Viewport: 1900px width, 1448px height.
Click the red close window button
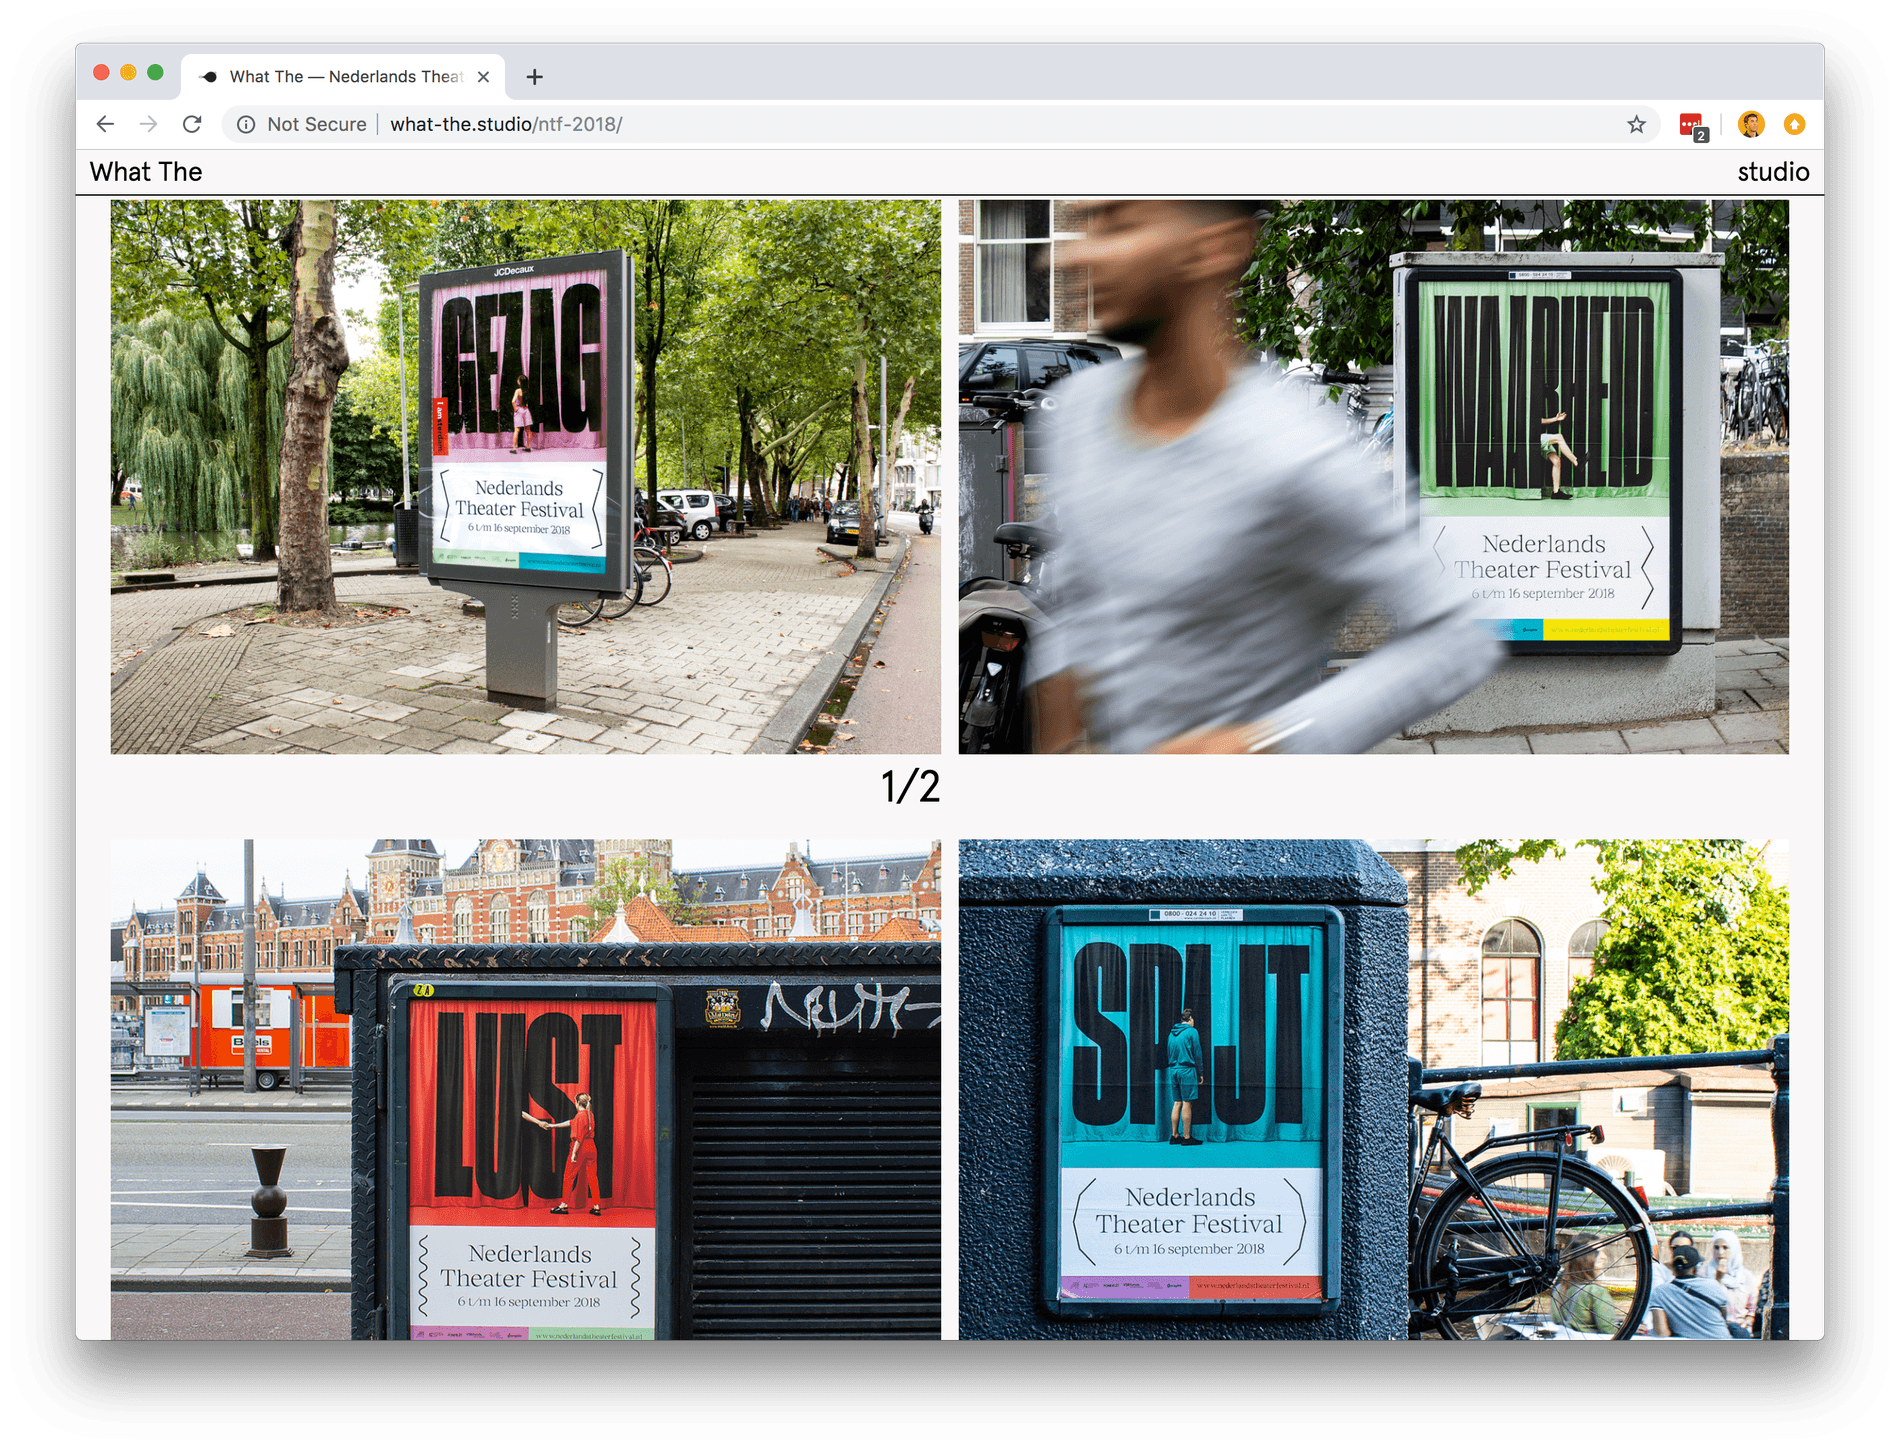pyautogui.click(x=101, y=72)
